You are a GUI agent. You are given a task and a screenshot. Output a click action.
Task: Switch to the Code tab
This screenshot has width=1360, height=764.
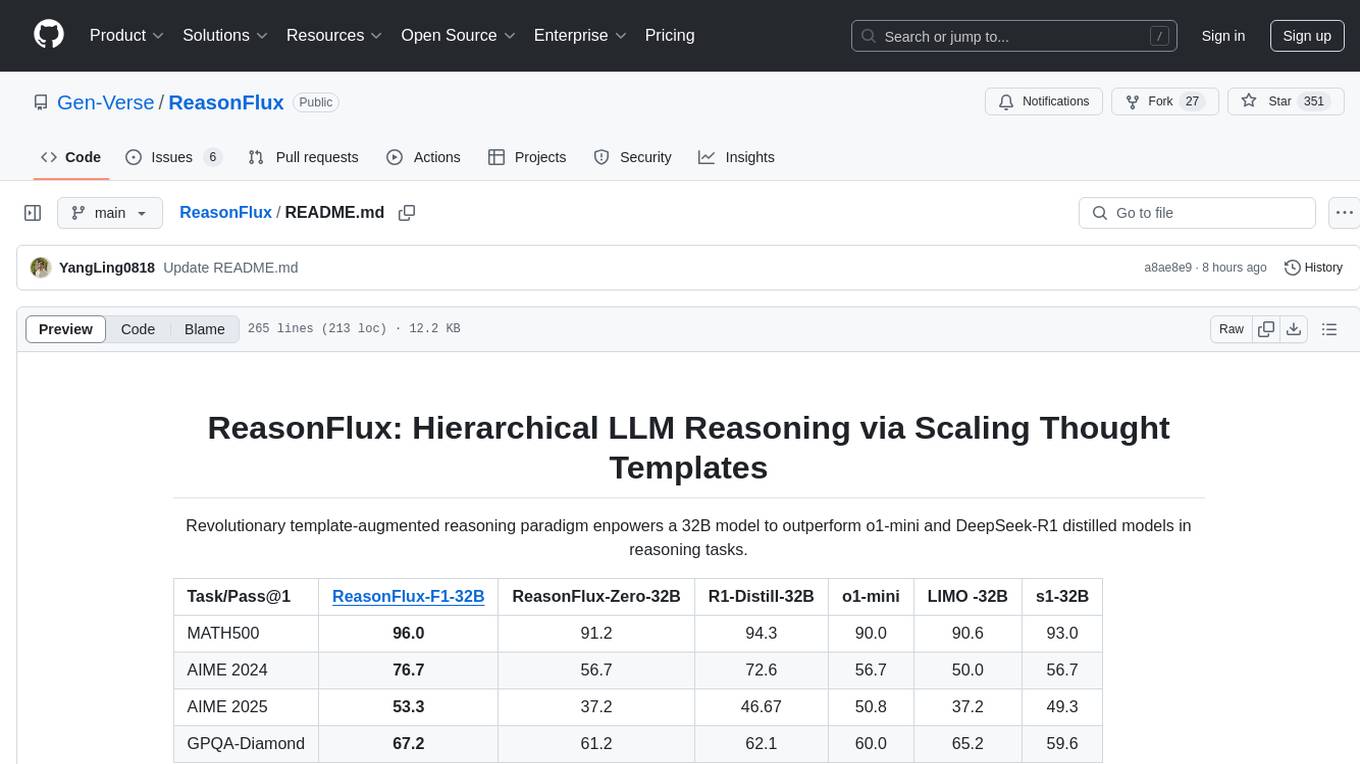point(71,157)
